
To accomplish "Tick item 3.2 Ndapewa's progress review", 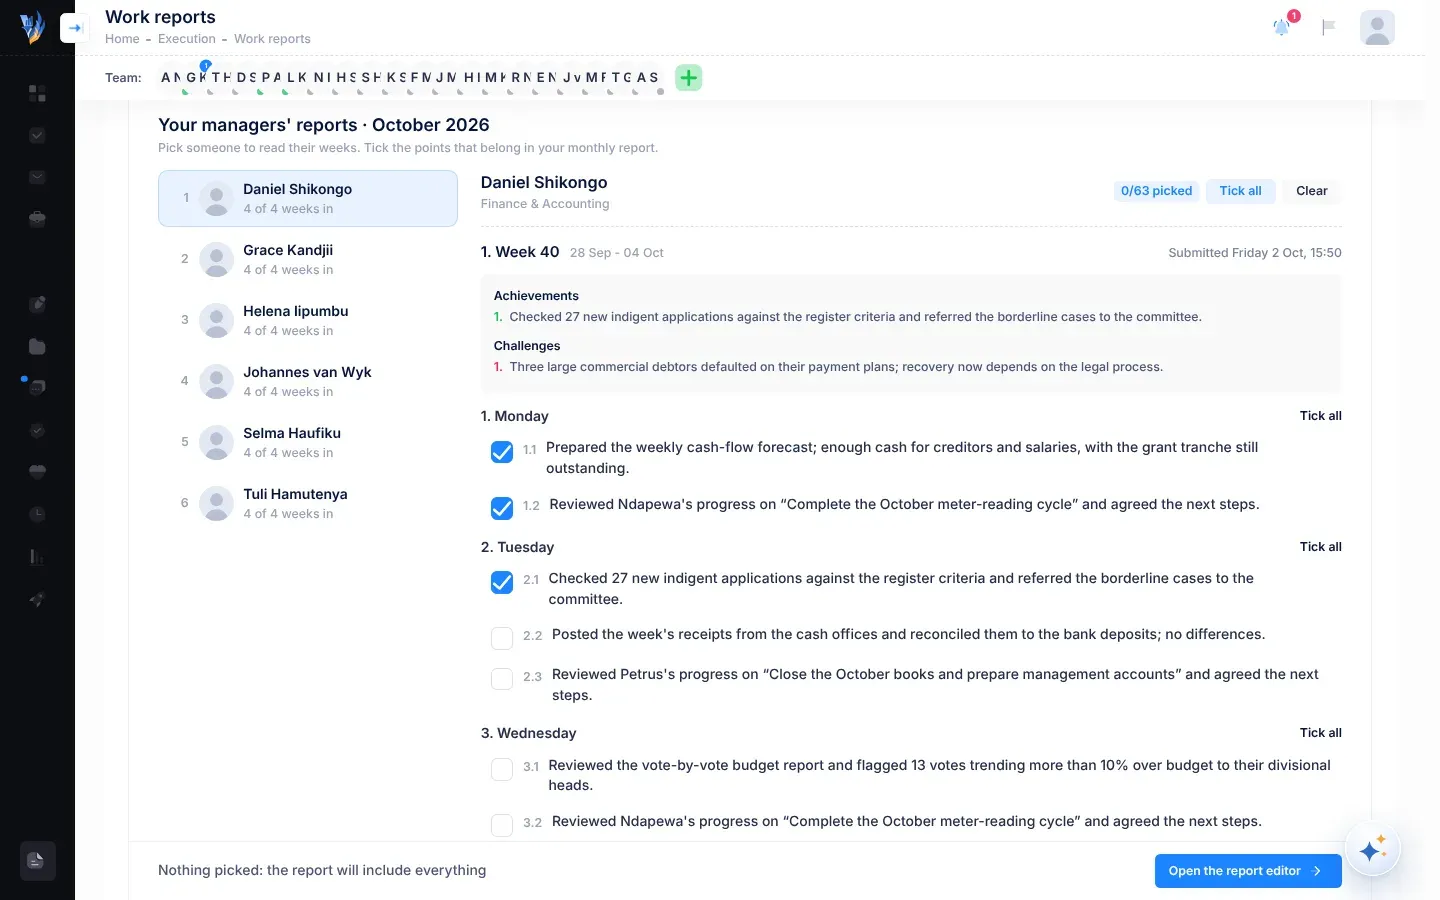I will tap(502, 825).
